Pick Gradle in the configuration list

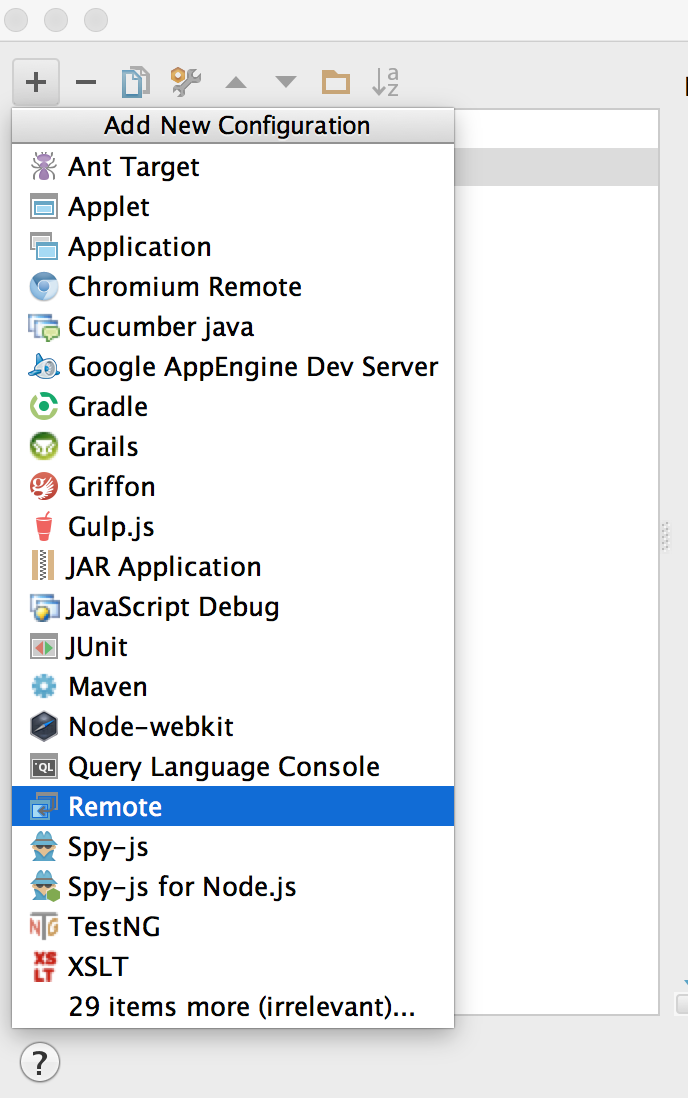coord(108,407)
